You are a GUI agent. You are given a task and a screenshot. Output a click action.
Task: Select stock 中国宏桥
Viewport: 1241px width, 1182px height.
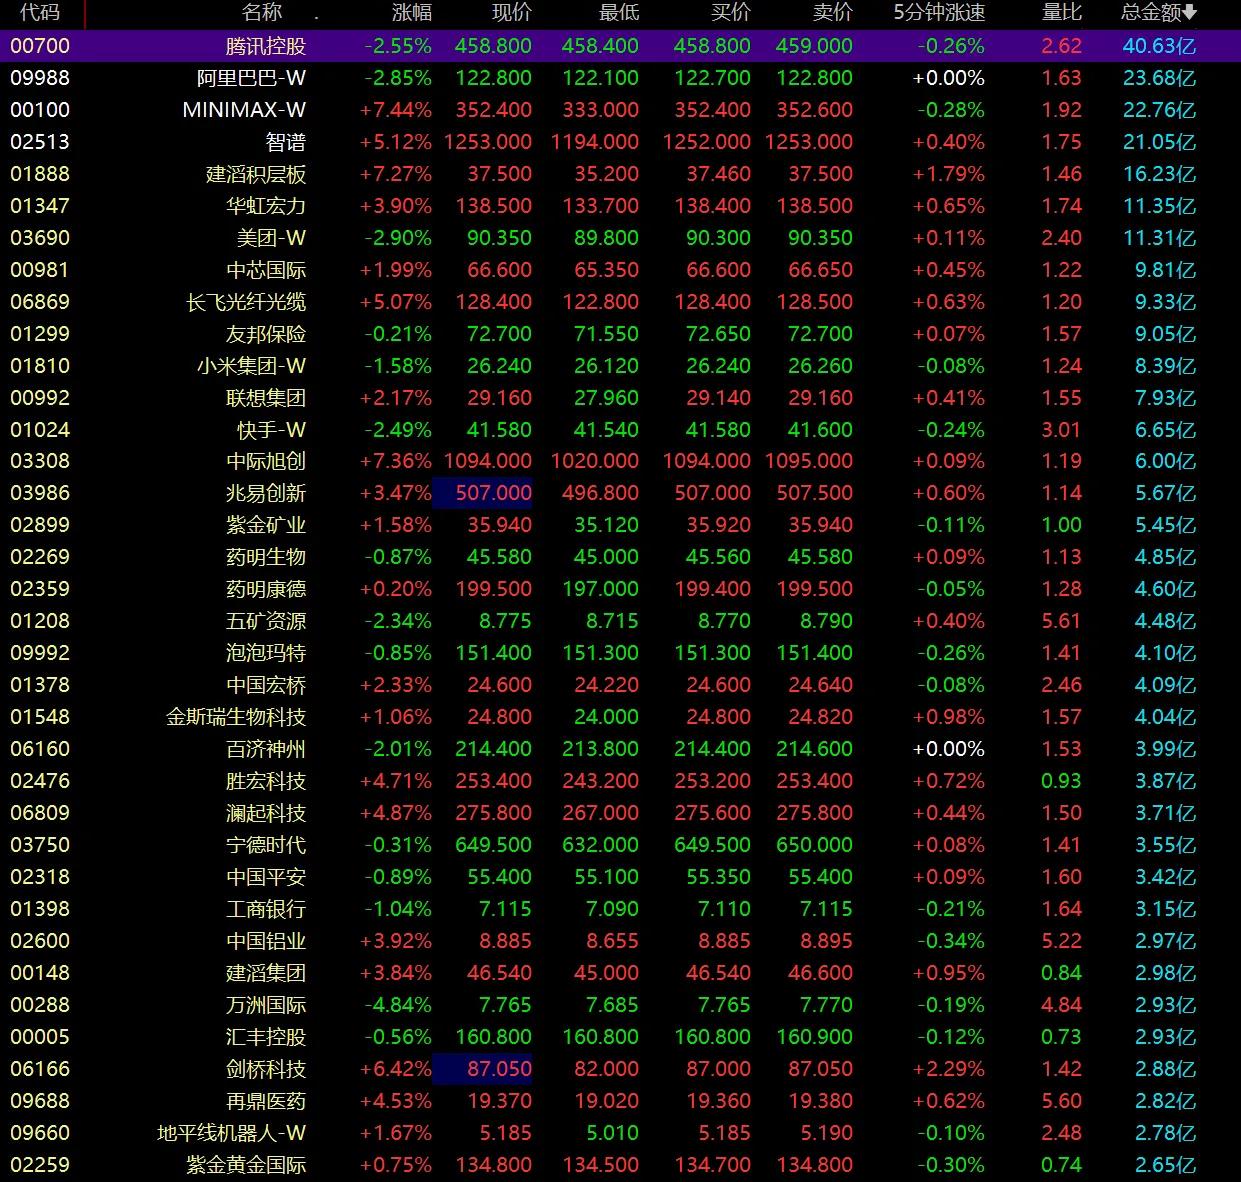pyautogui.click(x=266, y=685)
